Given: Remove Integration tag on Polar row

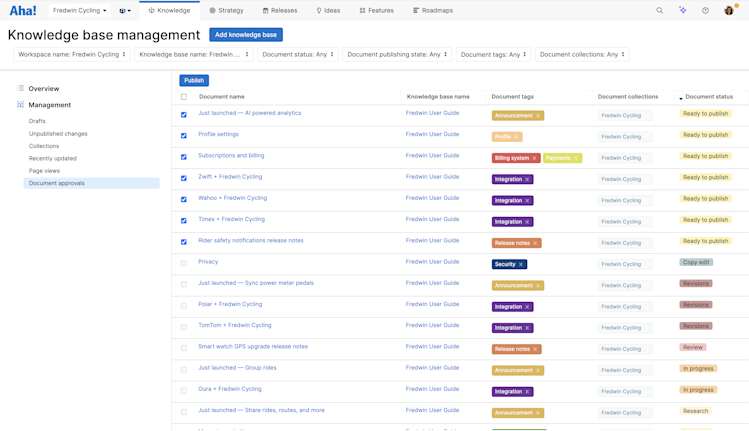Looking at the screenshot, I should pos(527,307).
